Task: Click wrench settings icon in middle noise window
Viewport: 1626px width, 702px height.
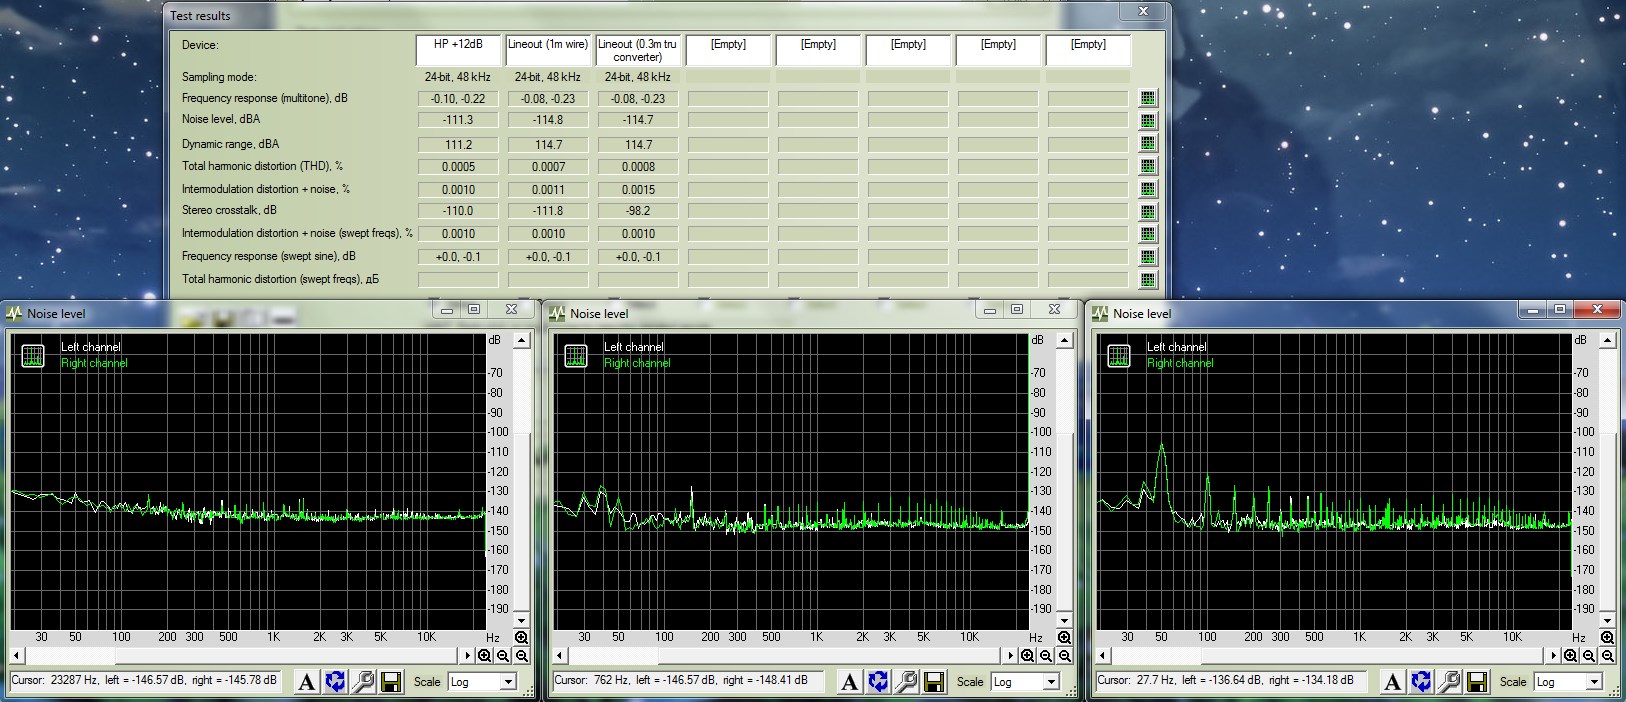Action: [907, 682]
